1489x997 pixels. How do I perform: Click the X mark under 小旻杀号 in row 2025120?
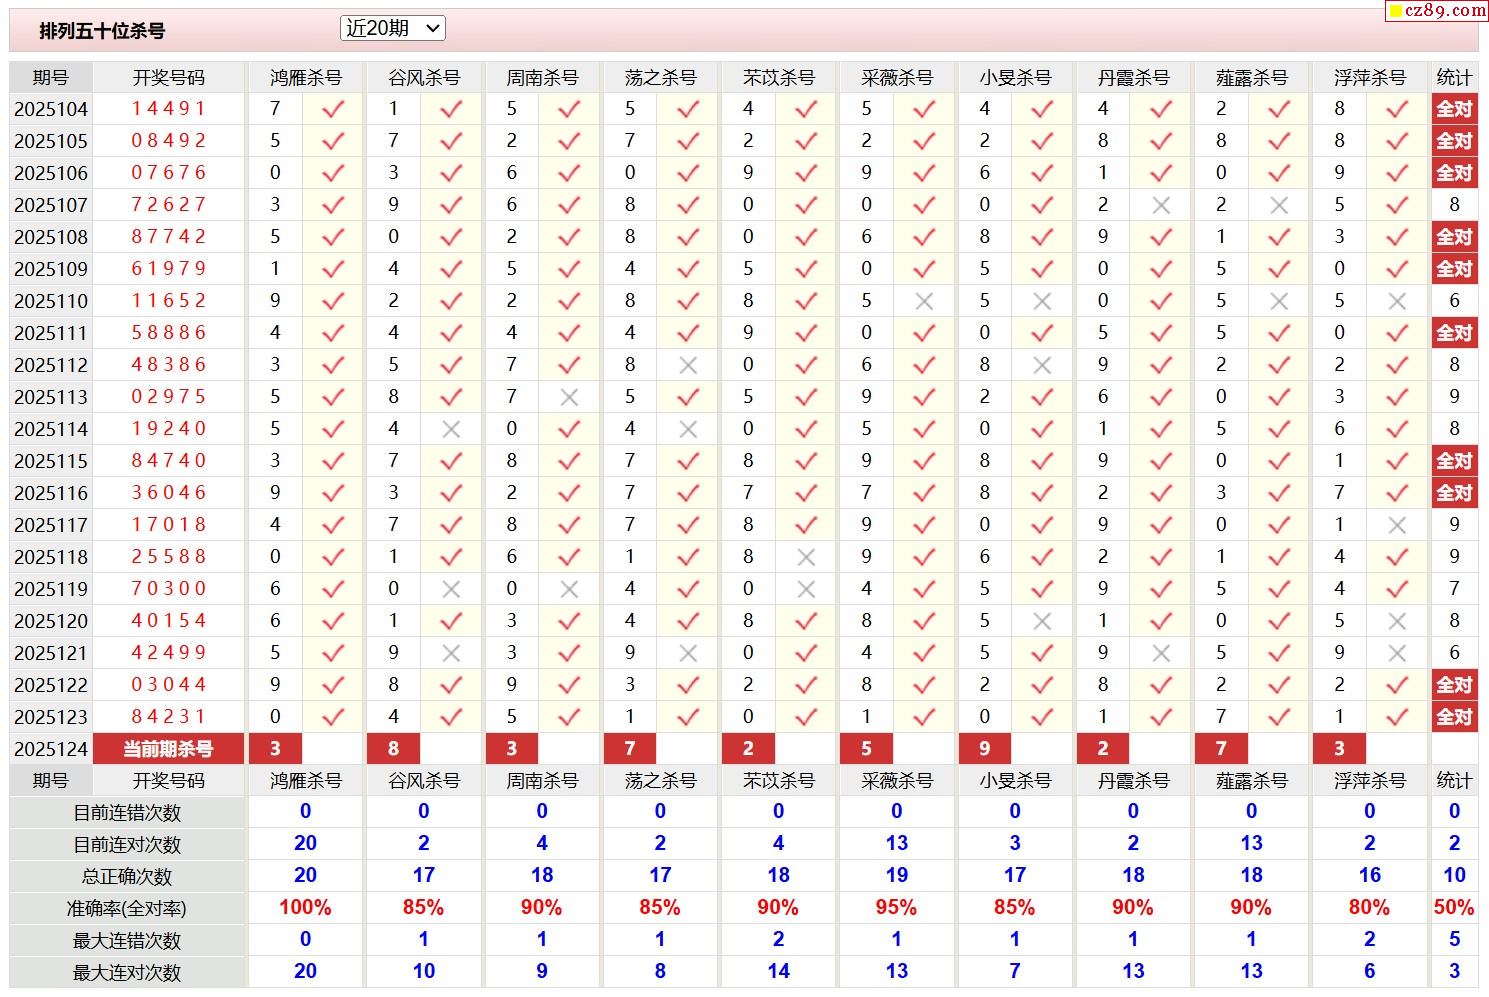pos(1042,621)
